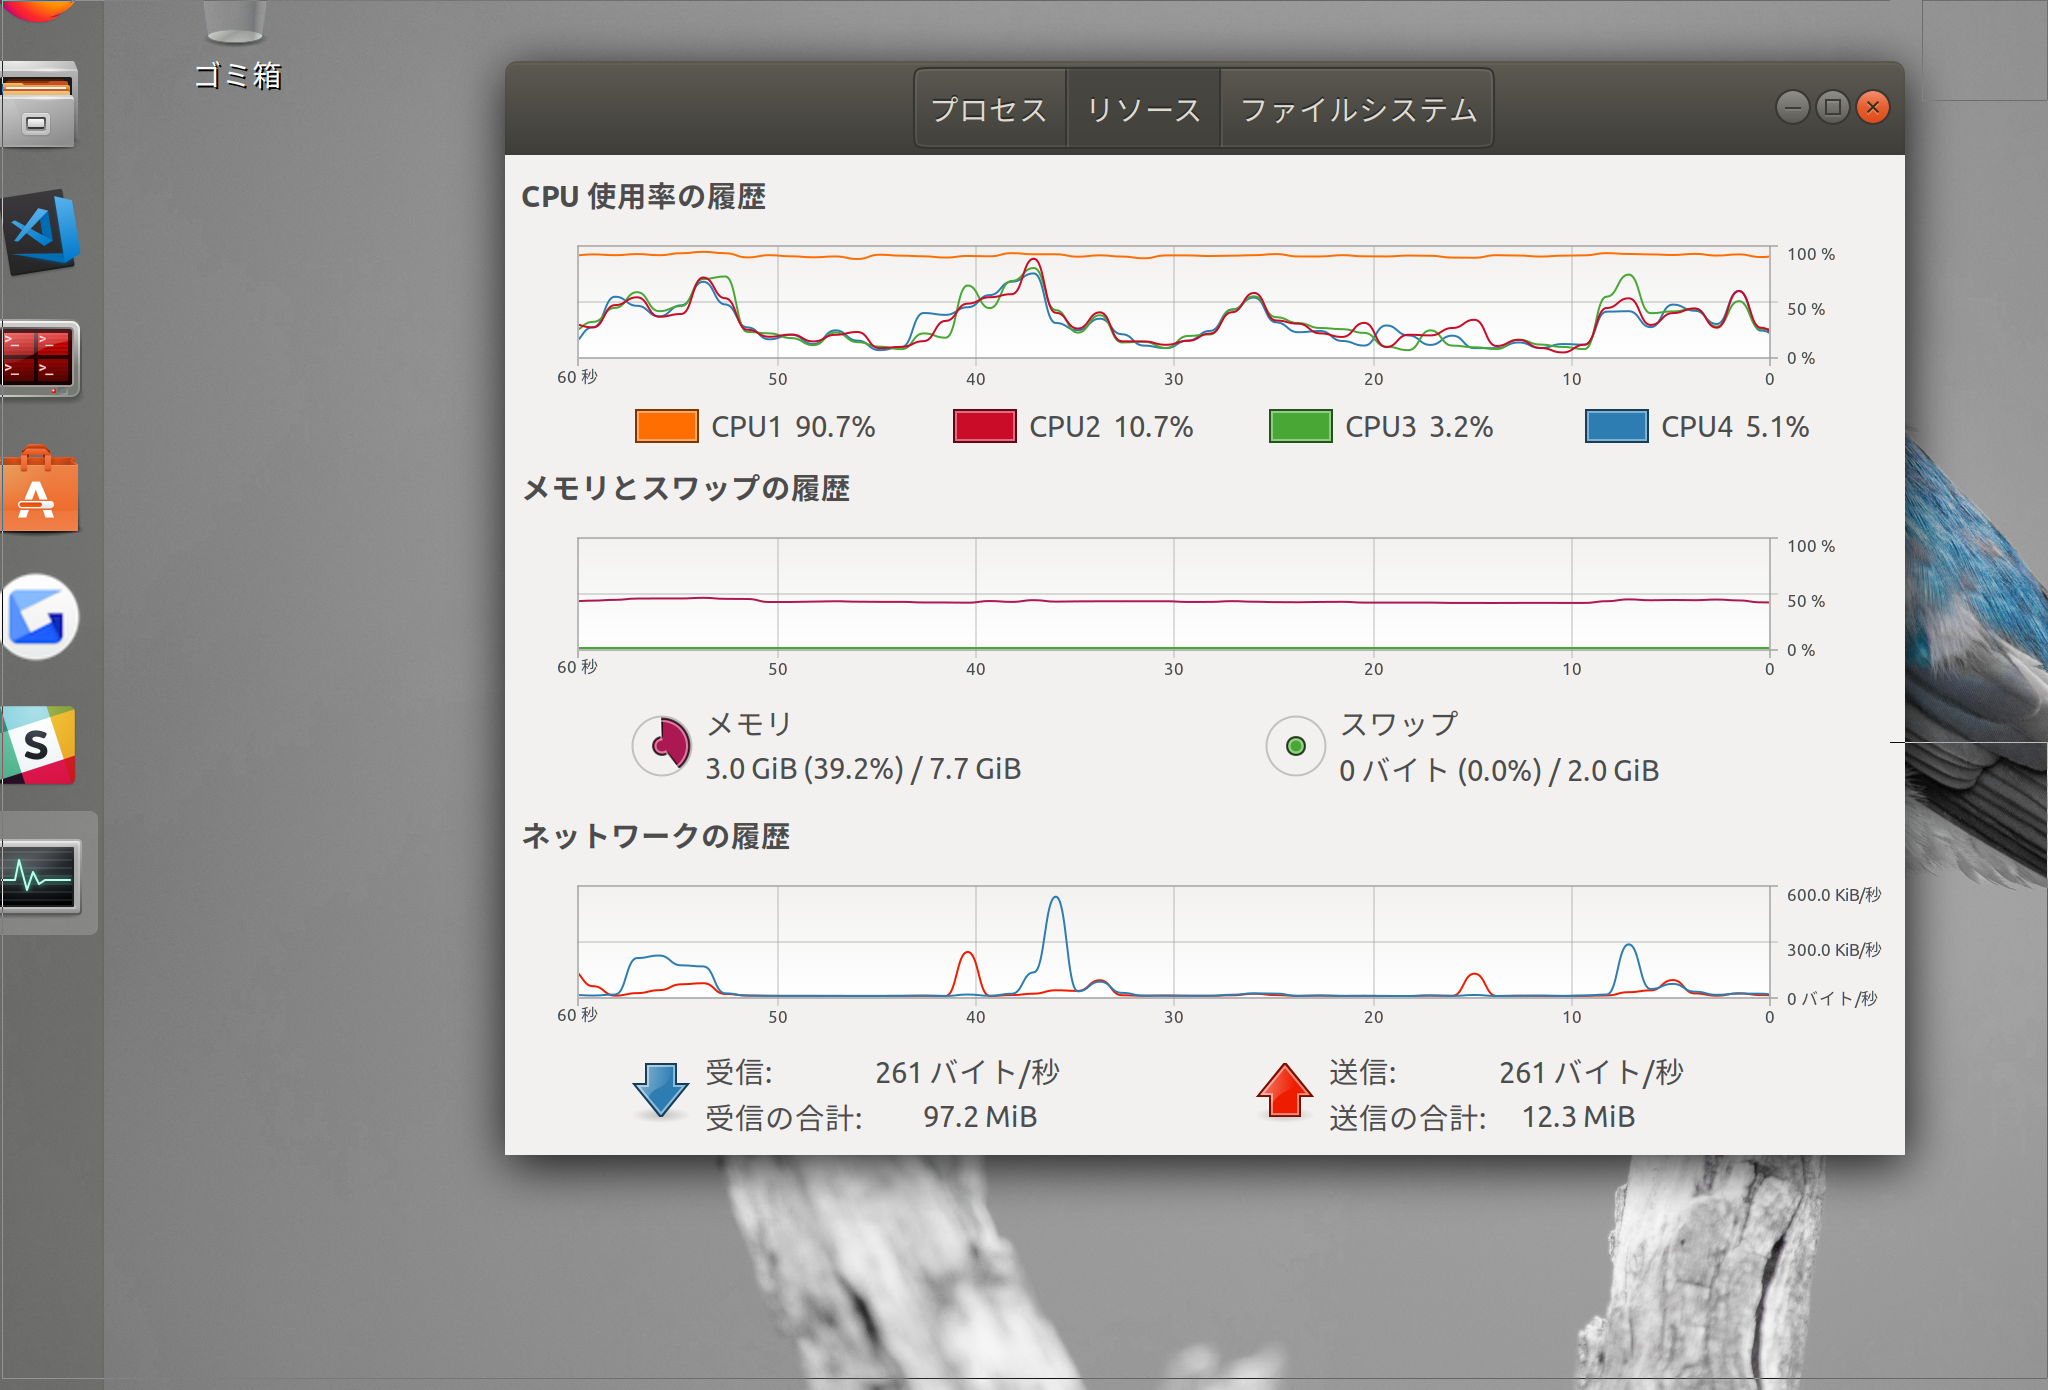Launch Visual Studio Code from the dock
Viewport: 2048px width, 1390px height.
pos(42,232)
